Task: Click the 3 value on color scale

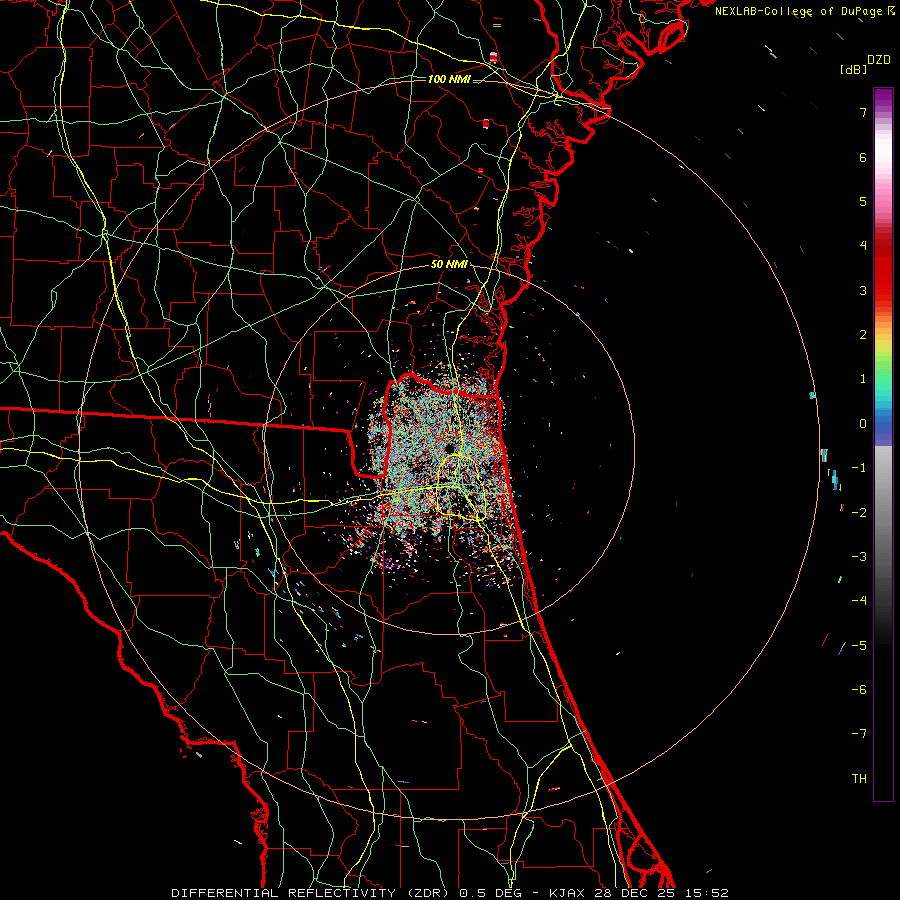Action: click(x=863, y=290)
